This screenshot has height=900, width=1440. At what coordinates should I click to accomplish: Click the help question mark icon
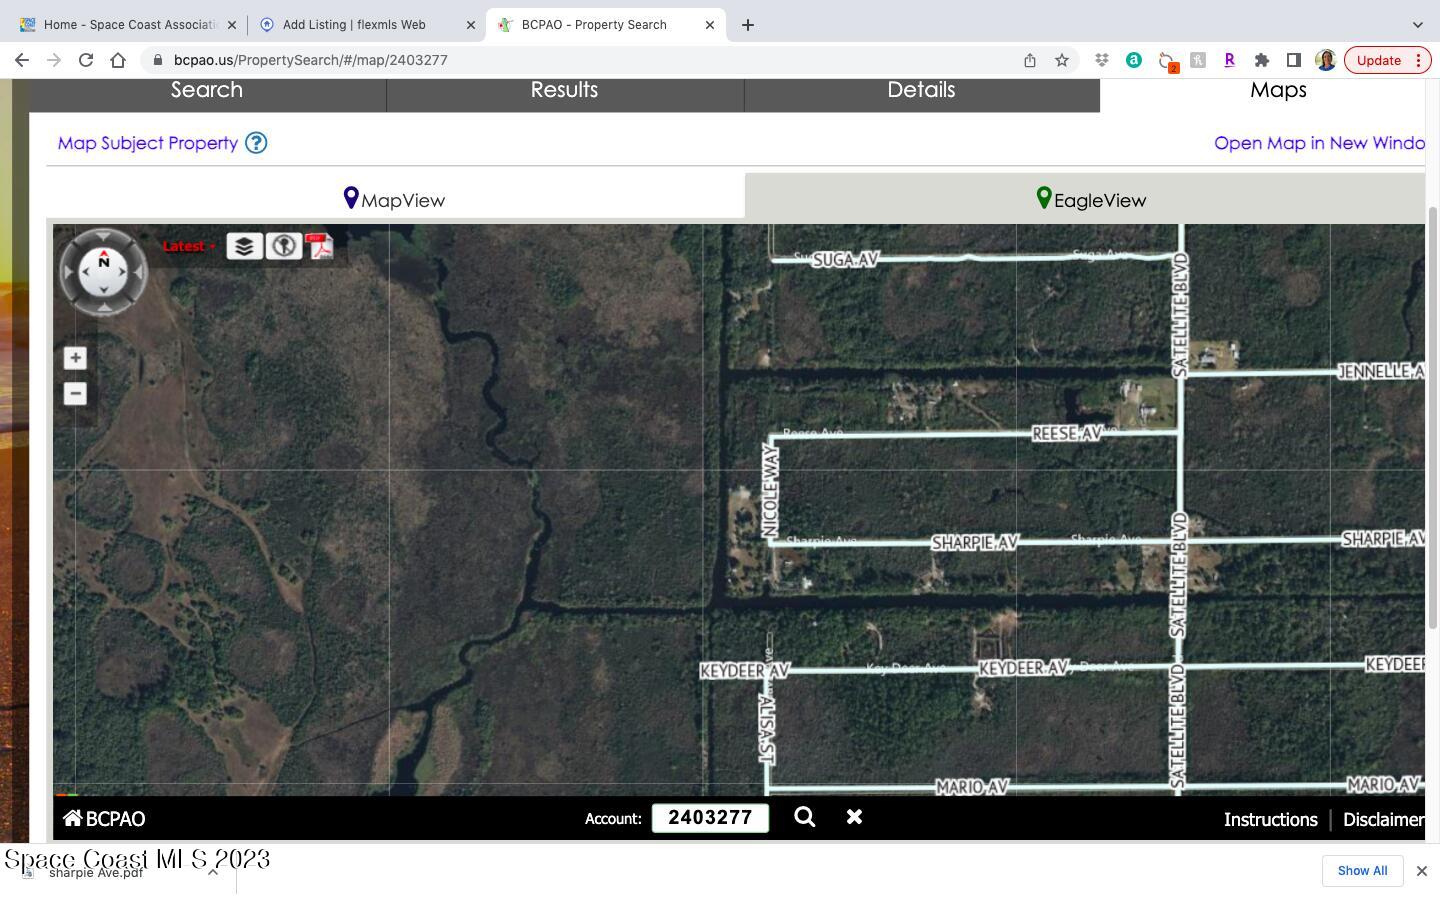tap(256, 143)
